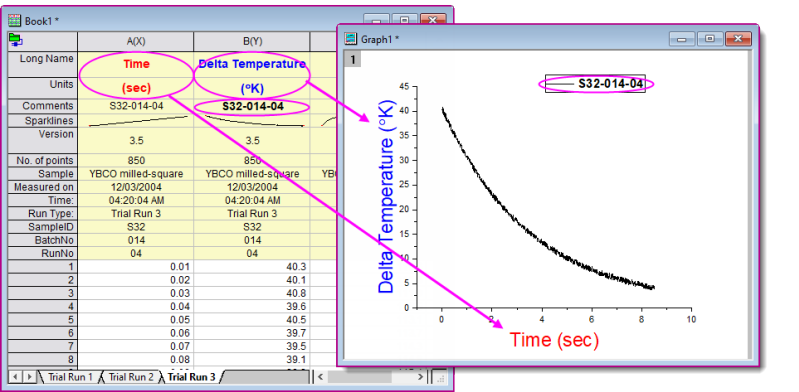This screenshot has height=392, width=799.
Task: Select row 5 header
Action: (x=43, y=320)
